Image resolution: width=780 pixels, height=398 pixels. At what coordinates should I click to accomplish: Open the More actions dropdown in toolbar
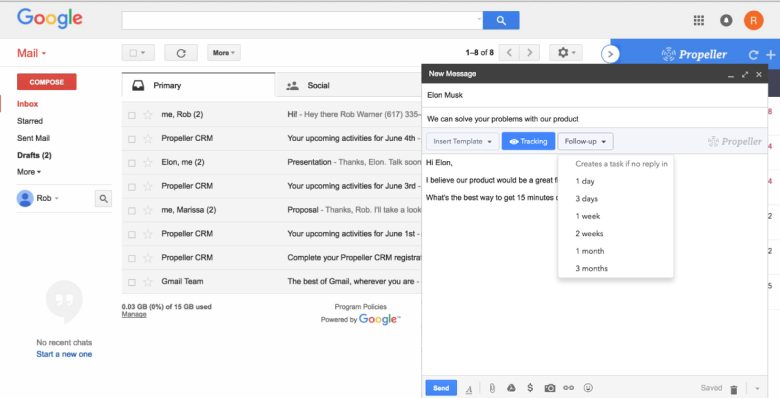click(224, 53)
